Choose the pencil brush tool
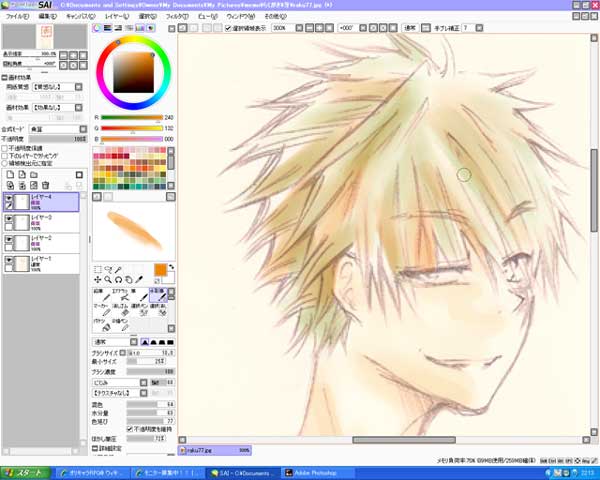The height and width of the screenshot is (480, 600). click(x=102, y=295)
